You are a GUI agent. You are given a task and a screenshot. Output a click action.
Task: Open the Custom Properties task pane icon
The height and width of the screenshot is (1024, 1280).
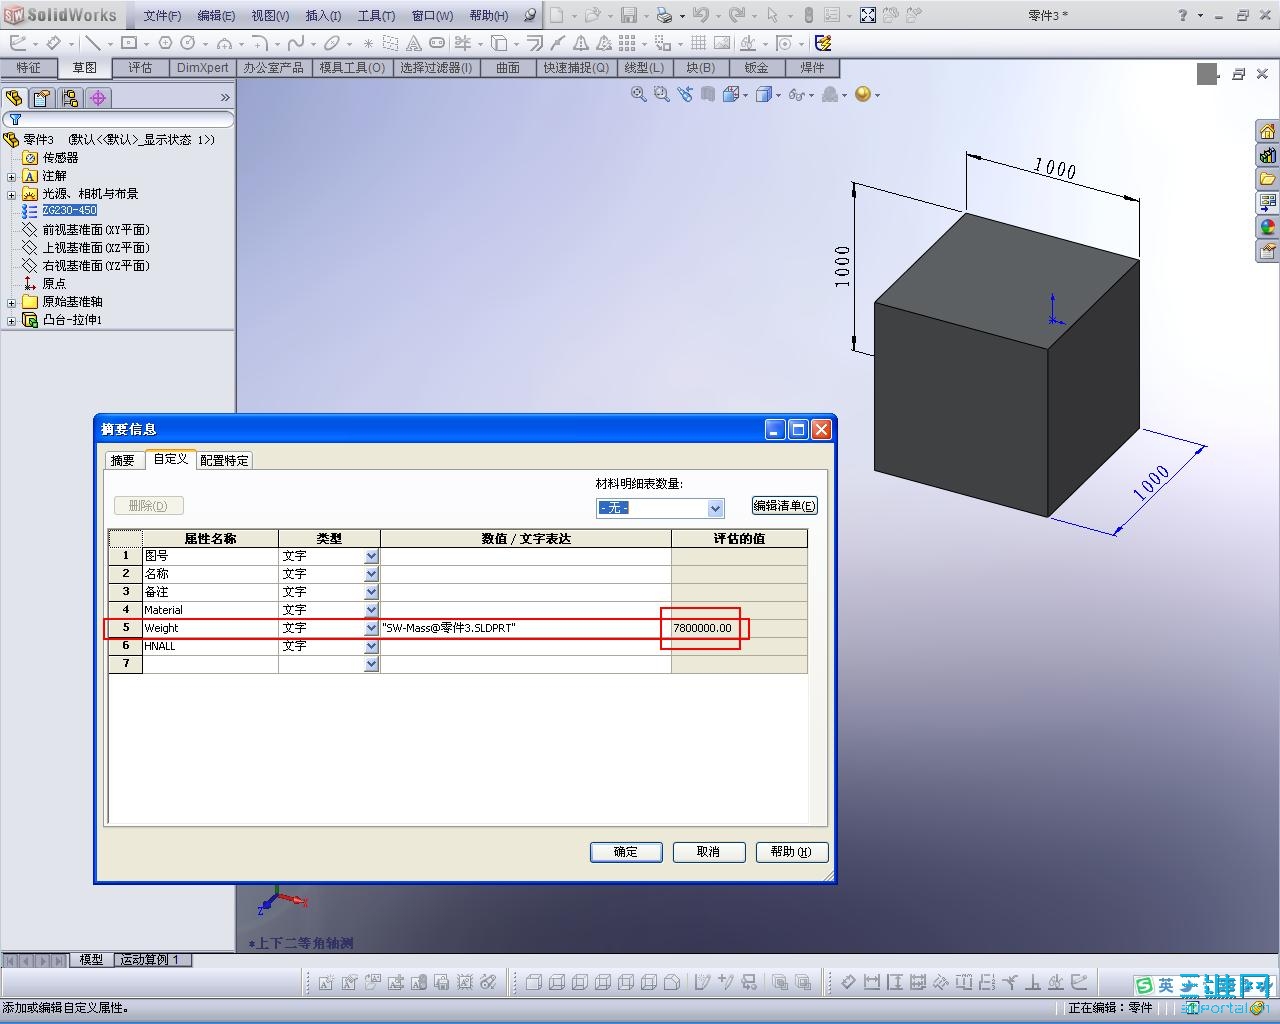pyautogui.click(x=1268, y=252)
